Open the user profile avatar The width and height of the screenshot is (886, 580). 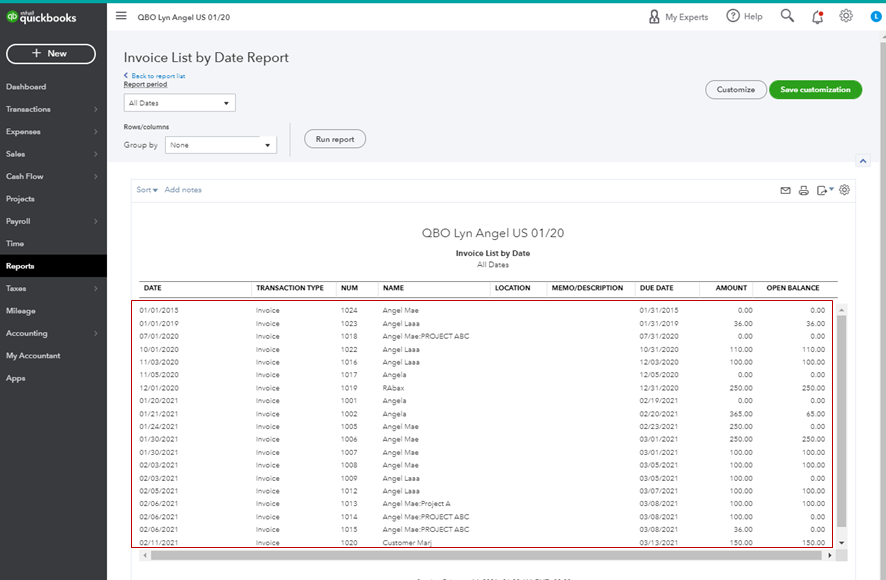[876, 16]
